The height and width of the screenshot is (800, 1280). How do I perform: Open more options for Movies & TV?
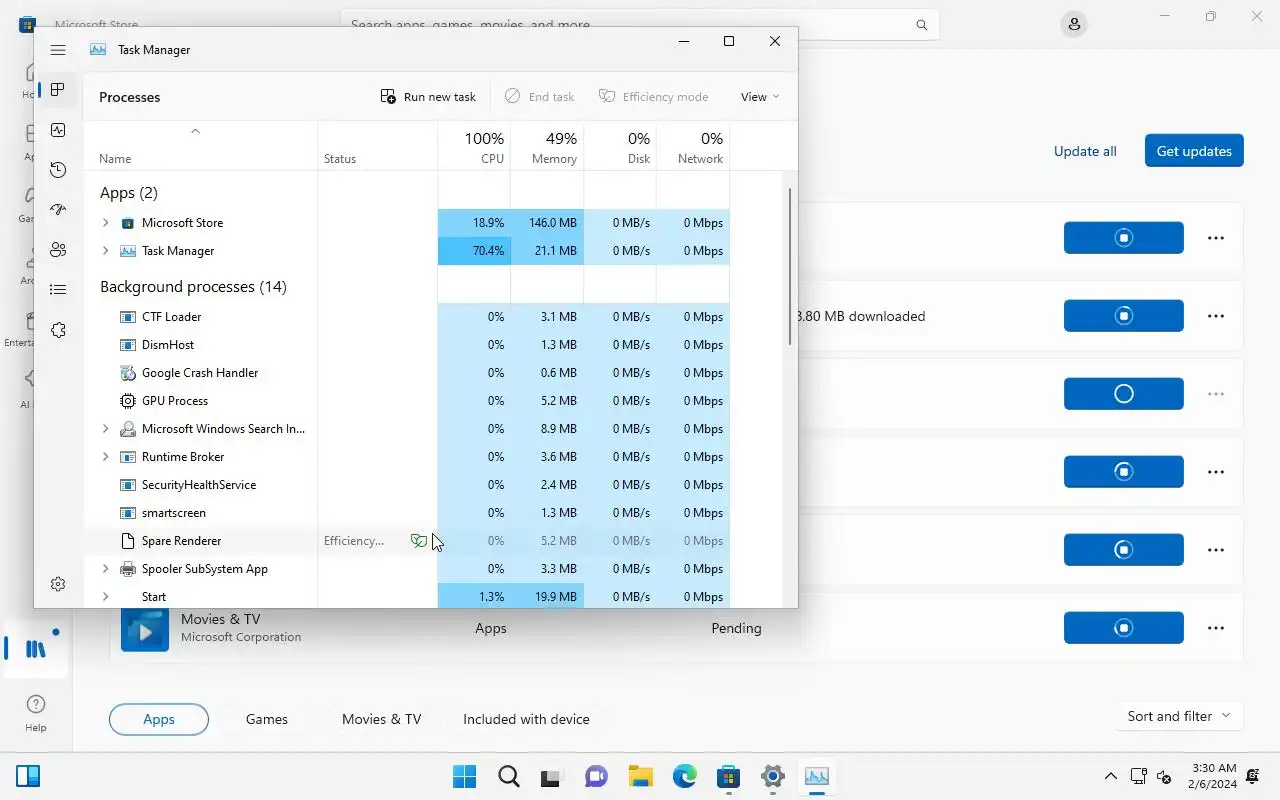coord(1216,628)
